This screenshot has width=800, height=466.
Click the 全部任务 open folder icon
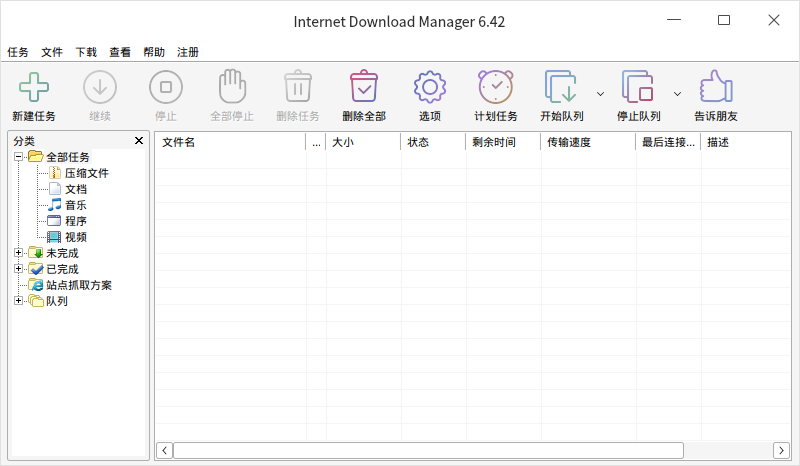(36, 156)
